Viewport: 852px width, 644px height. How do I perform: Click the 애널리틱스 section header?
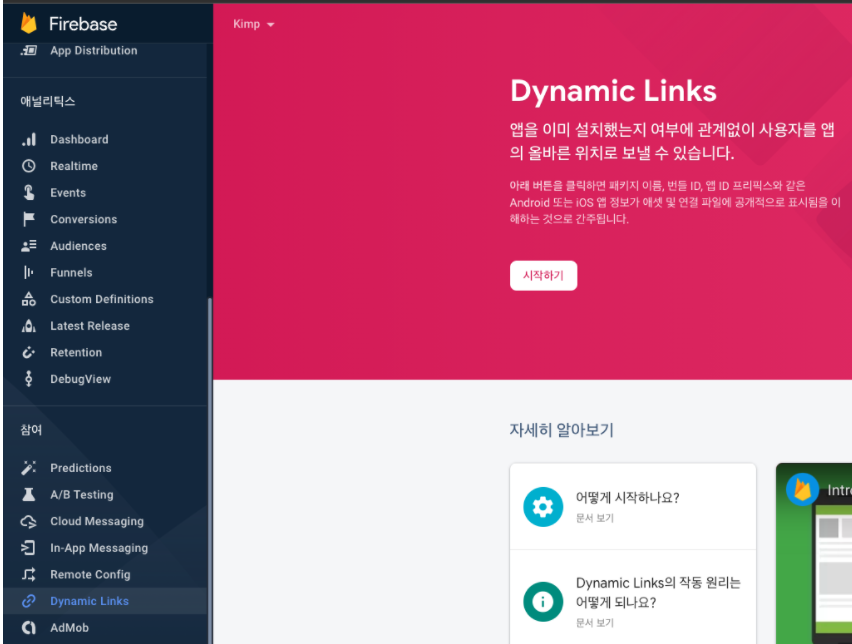48,102
